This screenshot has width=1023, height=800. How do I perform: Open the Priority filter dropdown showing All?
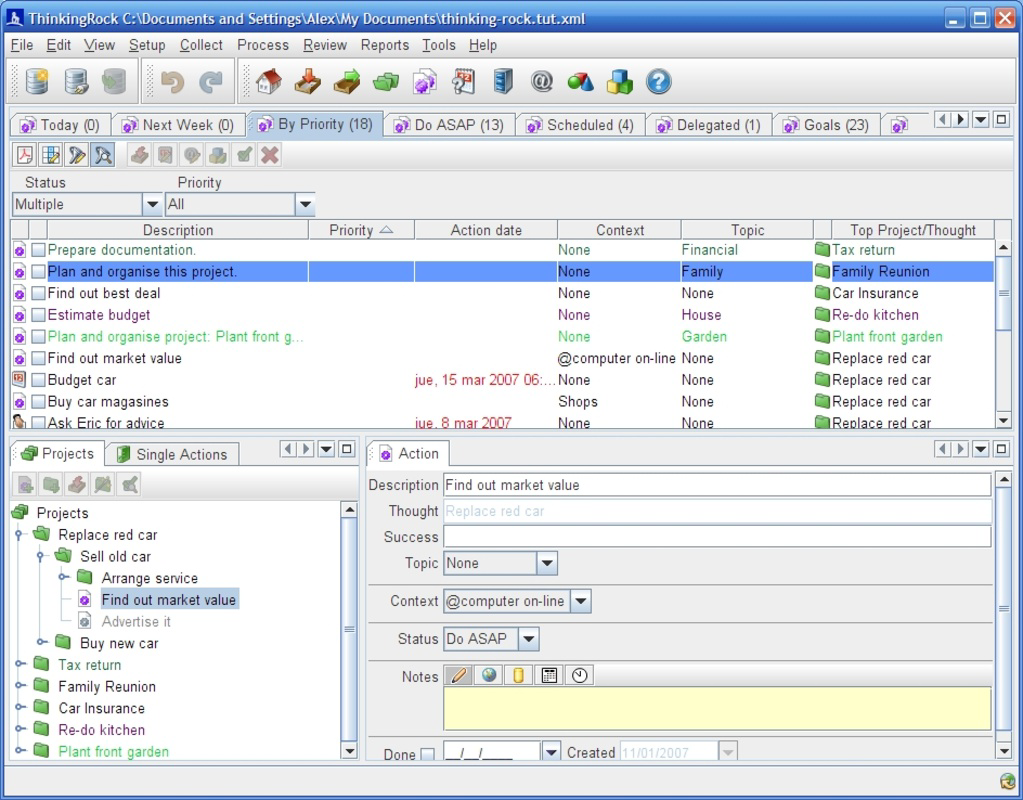tap(303, 204)
